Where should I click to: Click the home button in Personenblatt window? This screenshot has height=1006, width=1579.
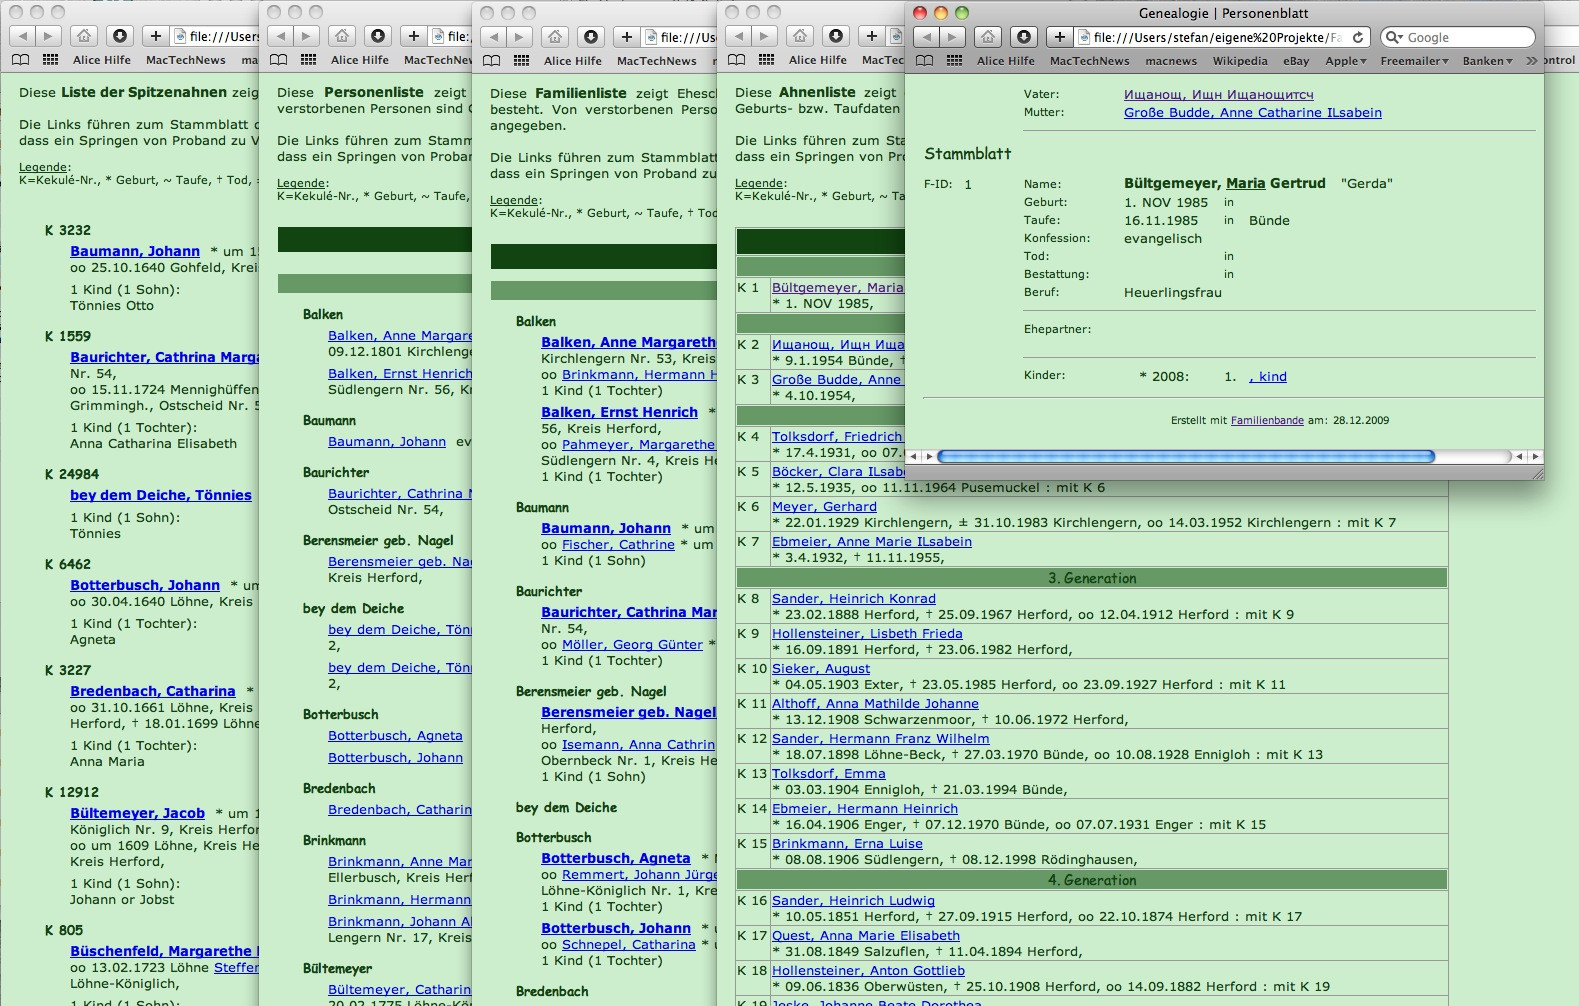click(988, 37)
